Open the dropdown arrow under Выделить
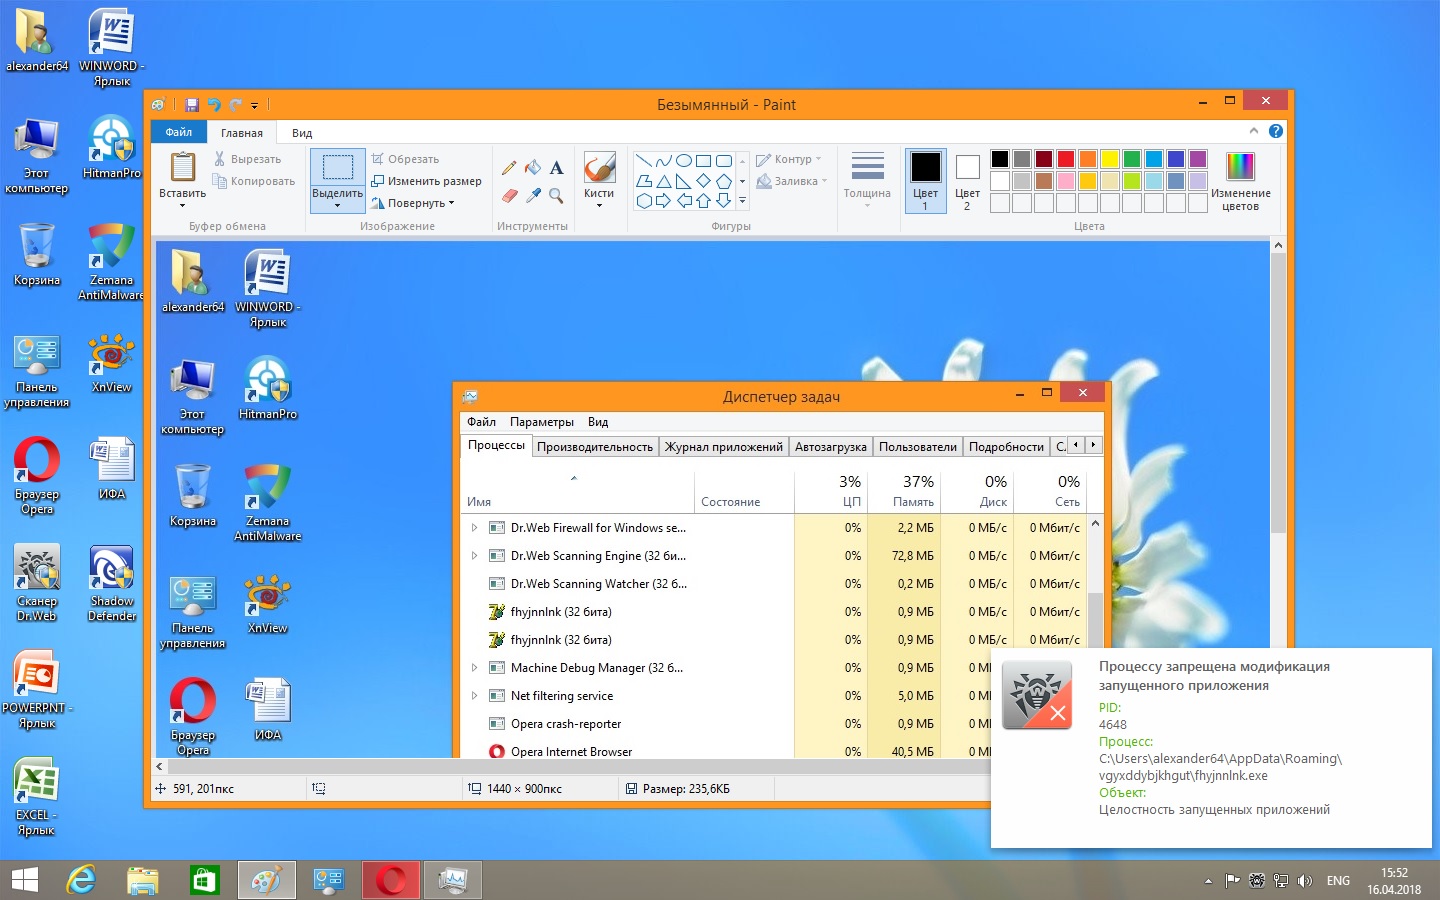1440x900 pixels. (x=337, y=206)
